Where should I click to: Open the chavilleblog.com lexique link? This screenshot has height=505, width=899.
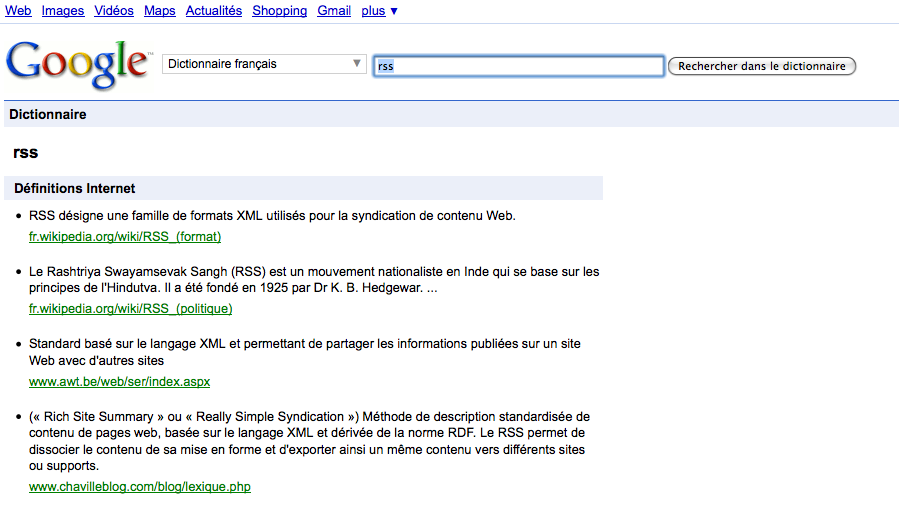(x=140, y=487)
